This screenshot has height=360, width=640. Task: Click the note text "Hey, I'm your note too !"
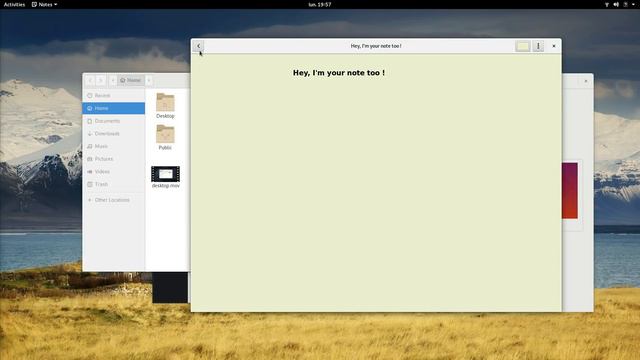click(339, 73)
